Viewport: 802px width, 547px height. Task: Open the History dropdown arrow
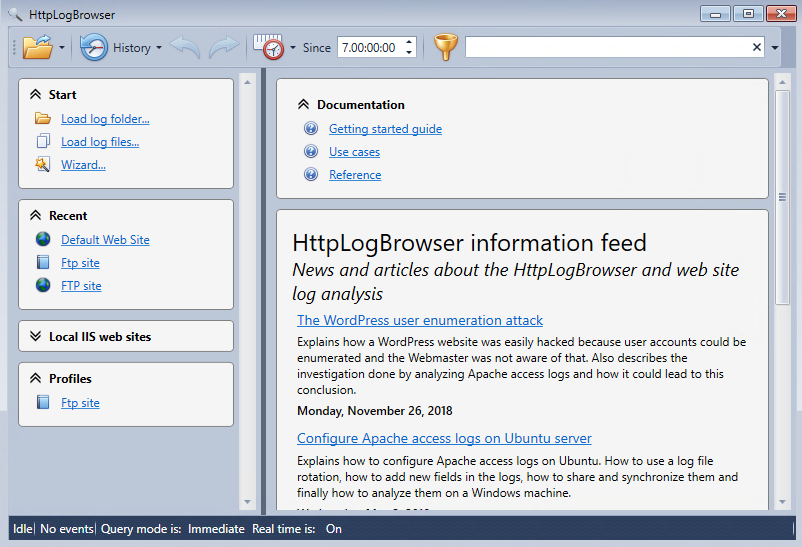[x=159, y=48]
